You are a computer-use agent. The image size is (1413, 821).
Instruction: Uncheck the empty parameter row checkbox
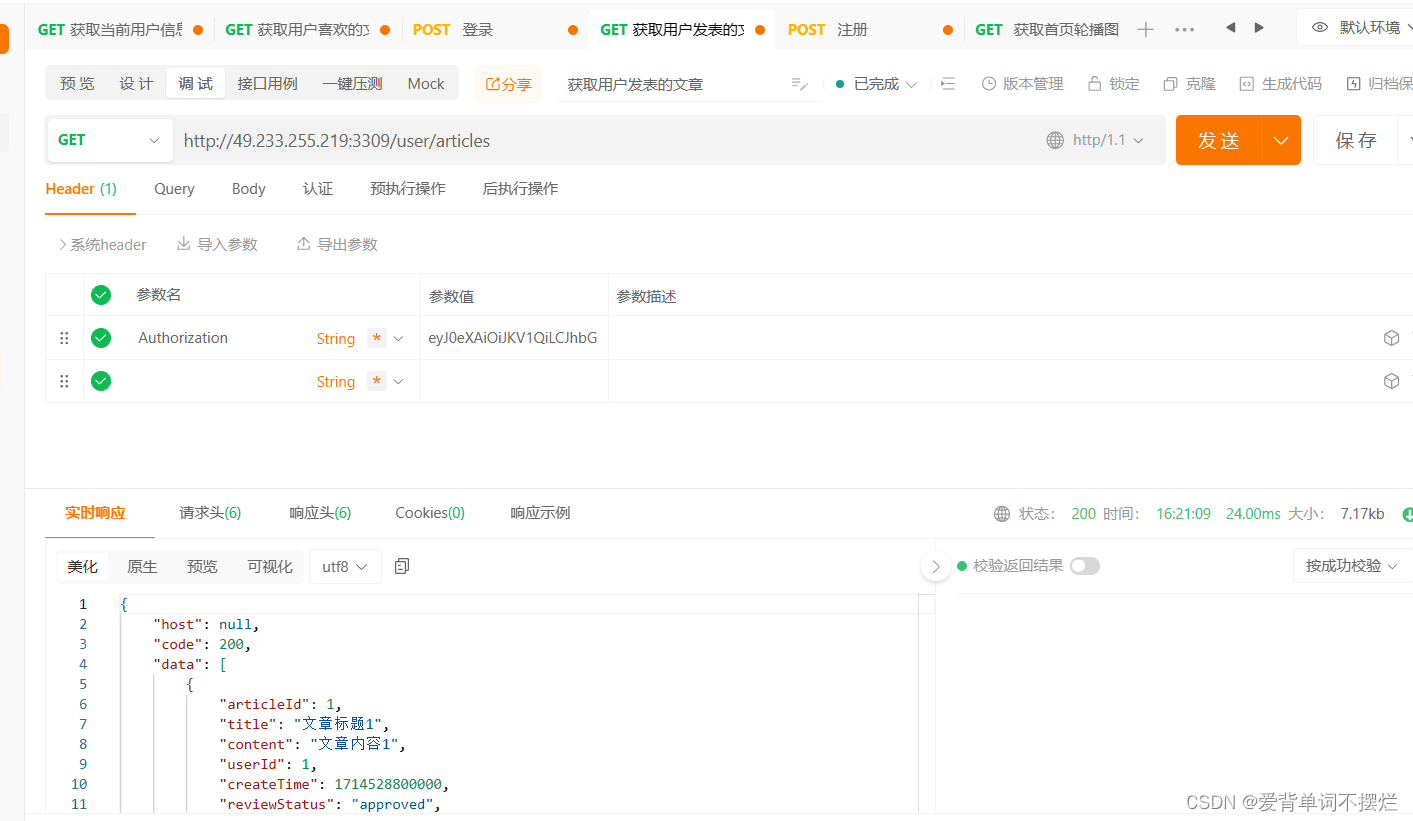[x=101, y=381]
